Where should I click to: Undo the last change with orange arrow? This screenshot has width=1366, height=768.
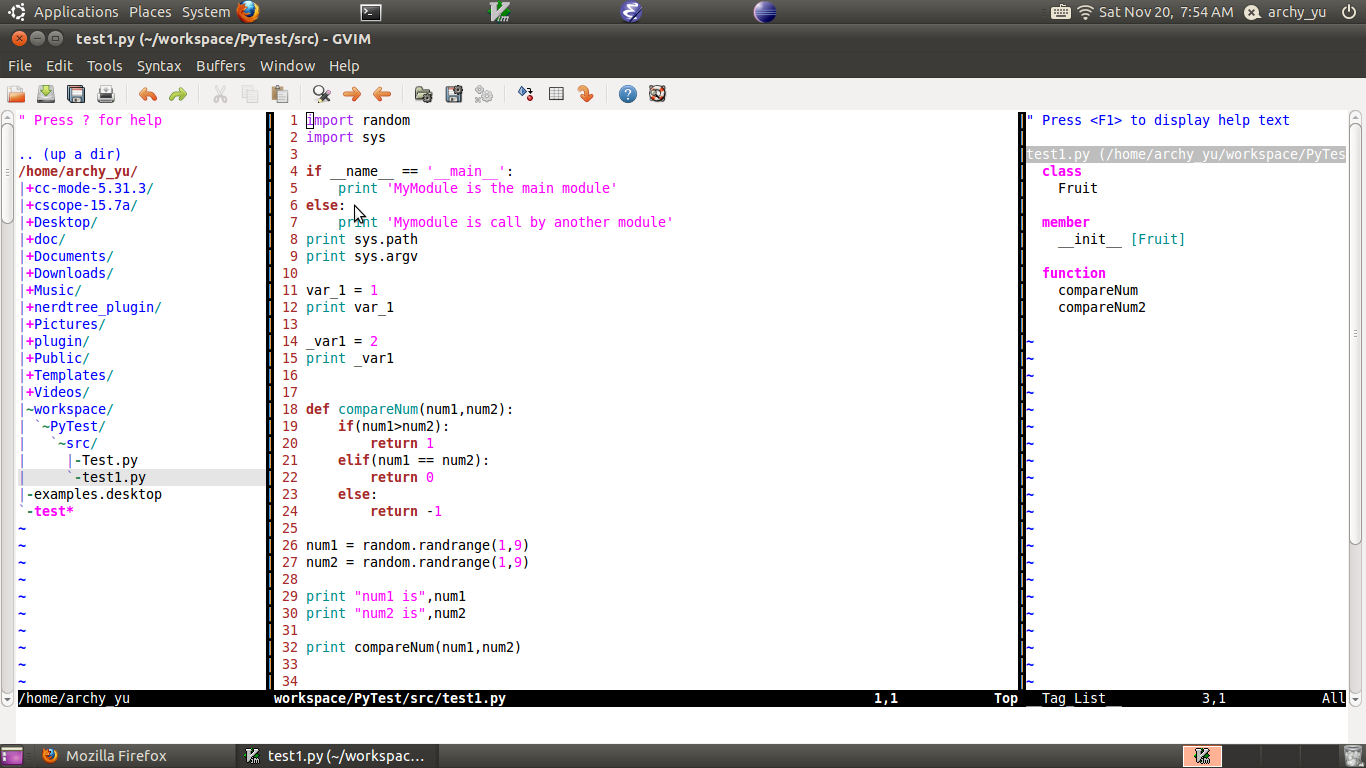[148, 94]
